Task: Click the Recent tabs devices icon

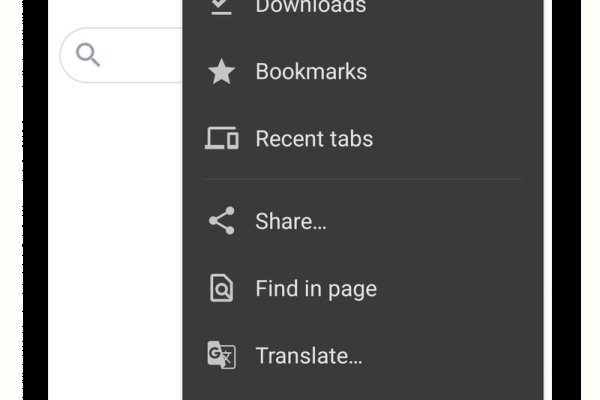Action: tap(221, 139)
